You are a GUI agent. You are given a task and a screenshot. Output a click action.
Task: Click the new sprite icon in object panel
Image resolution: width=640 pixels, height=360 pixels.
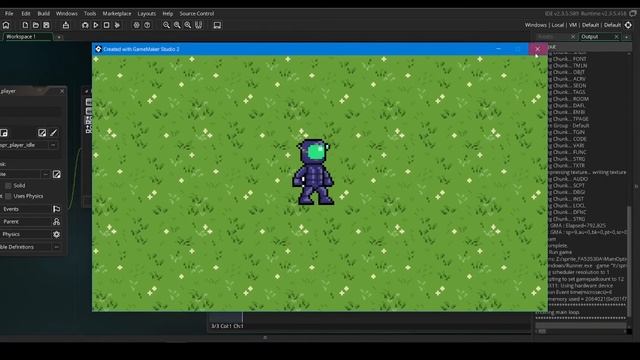tap(4, 133)
